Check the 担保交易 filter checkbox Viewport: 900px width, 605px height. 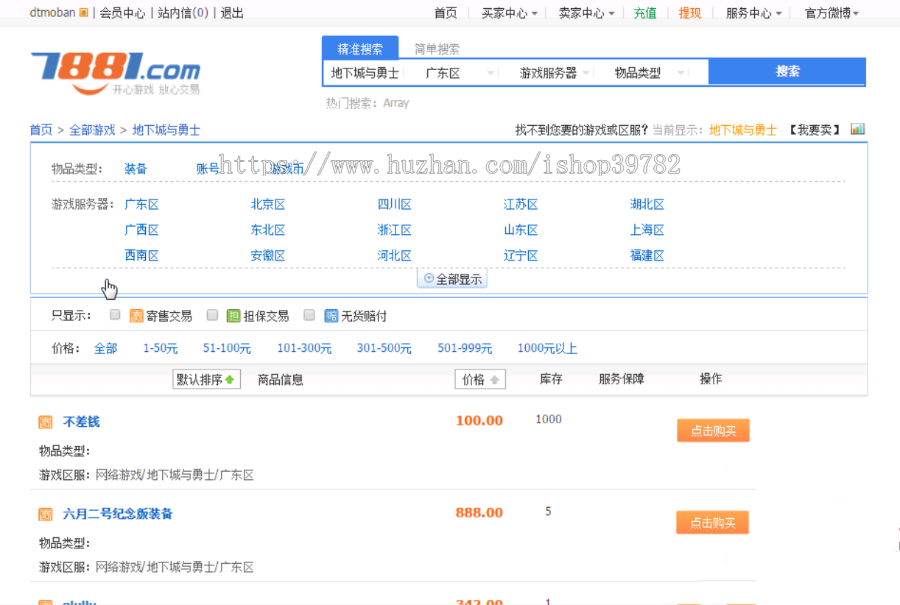212,315
